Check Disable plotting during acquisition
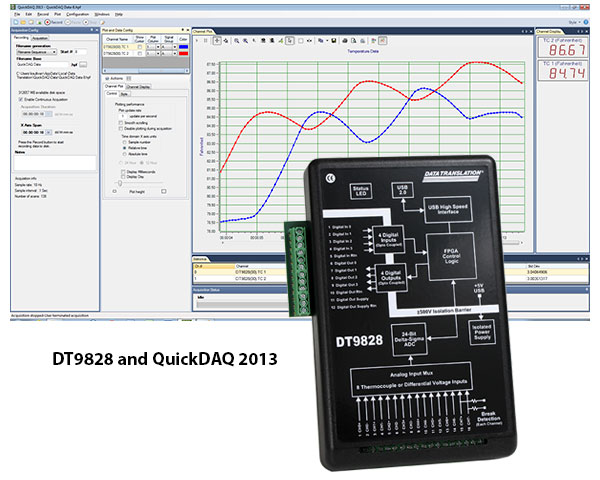This screenshot has width=600, height=480. pos(121,129)
